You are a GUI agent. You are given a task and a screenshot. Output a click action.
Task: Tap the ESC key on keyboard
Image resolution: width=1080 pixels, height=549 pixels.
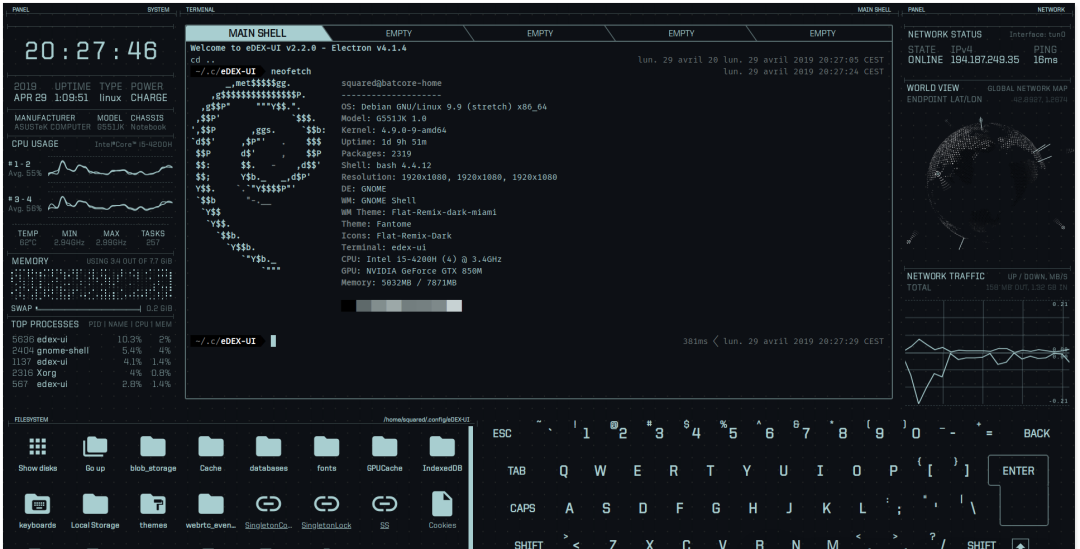pos(502,433)
